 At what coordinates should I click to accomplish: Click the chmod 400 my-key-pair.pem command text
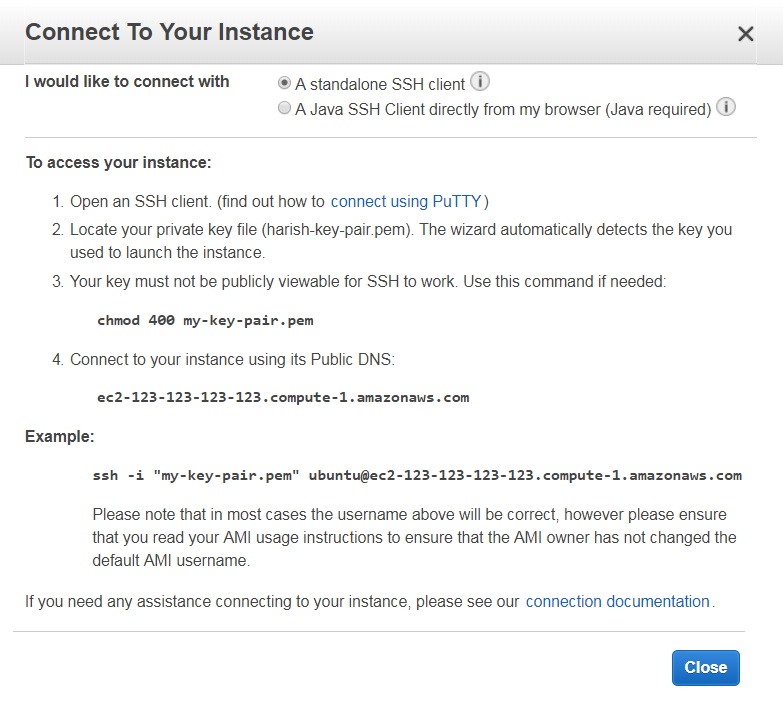205,320
